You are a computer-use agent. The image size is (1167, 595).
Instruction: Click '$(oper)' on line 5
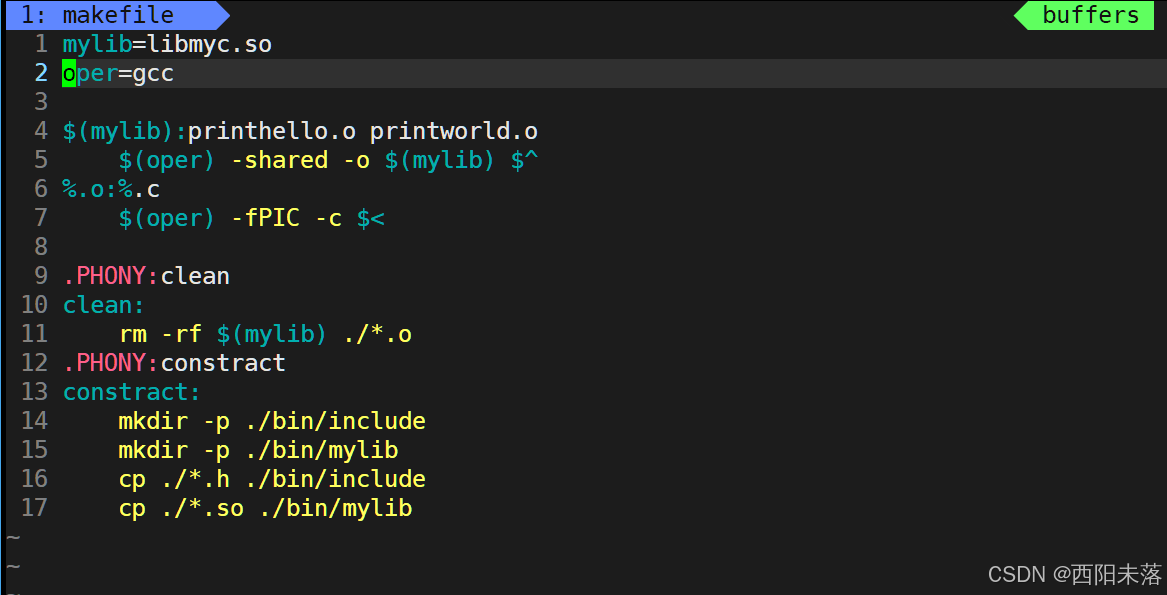pyautogui.click(x=167, y=160)
